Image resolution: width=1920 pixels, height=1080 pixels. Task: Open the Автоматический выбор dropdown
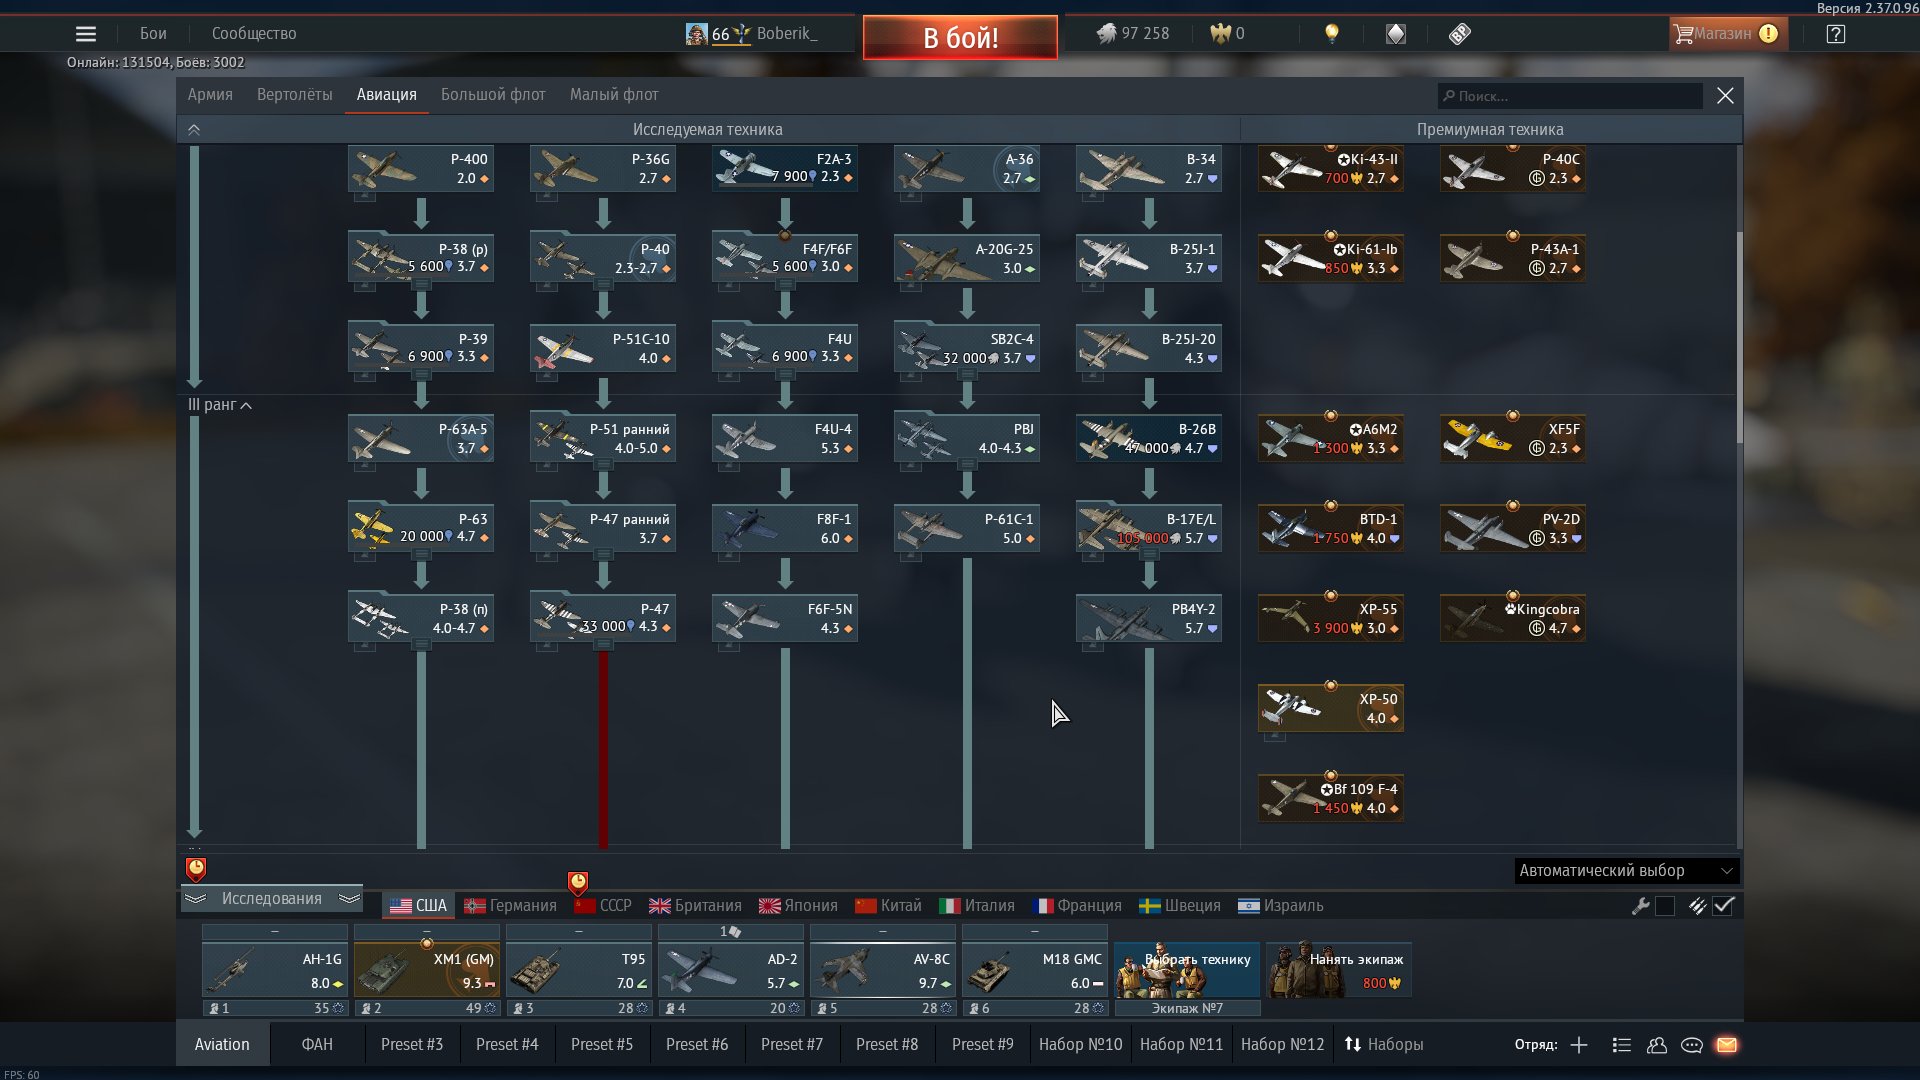tap(1626, 871)
